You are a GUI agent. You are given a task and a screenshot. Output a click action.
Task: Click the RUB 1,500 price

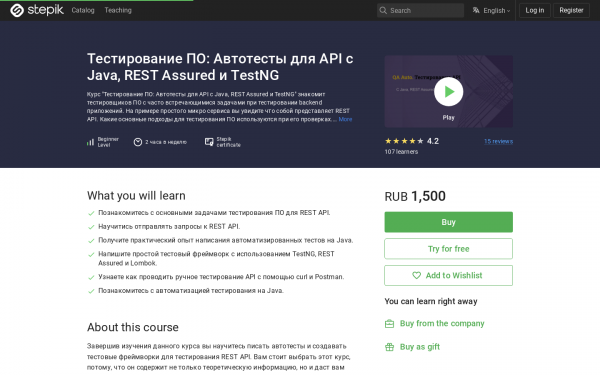point(415,196)
